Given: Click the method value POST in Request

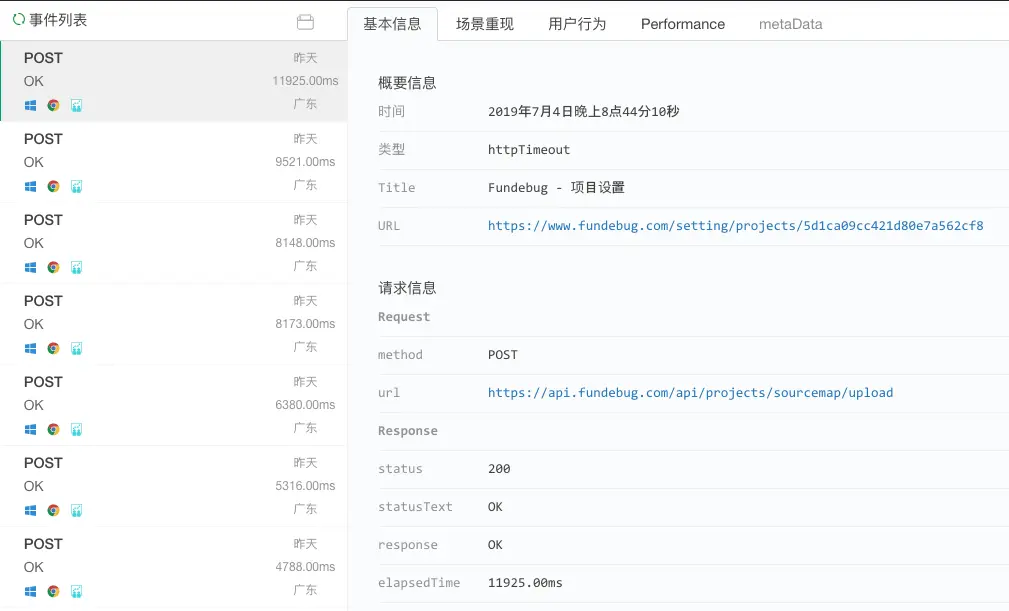Looking at the screenshot, I should 503,355.
